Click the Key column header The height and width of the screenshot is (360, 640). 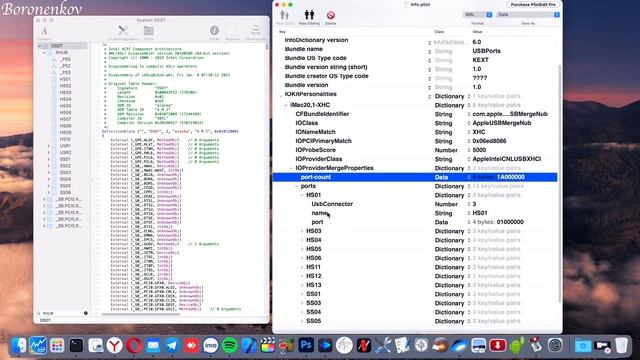[x=282, y=31]
